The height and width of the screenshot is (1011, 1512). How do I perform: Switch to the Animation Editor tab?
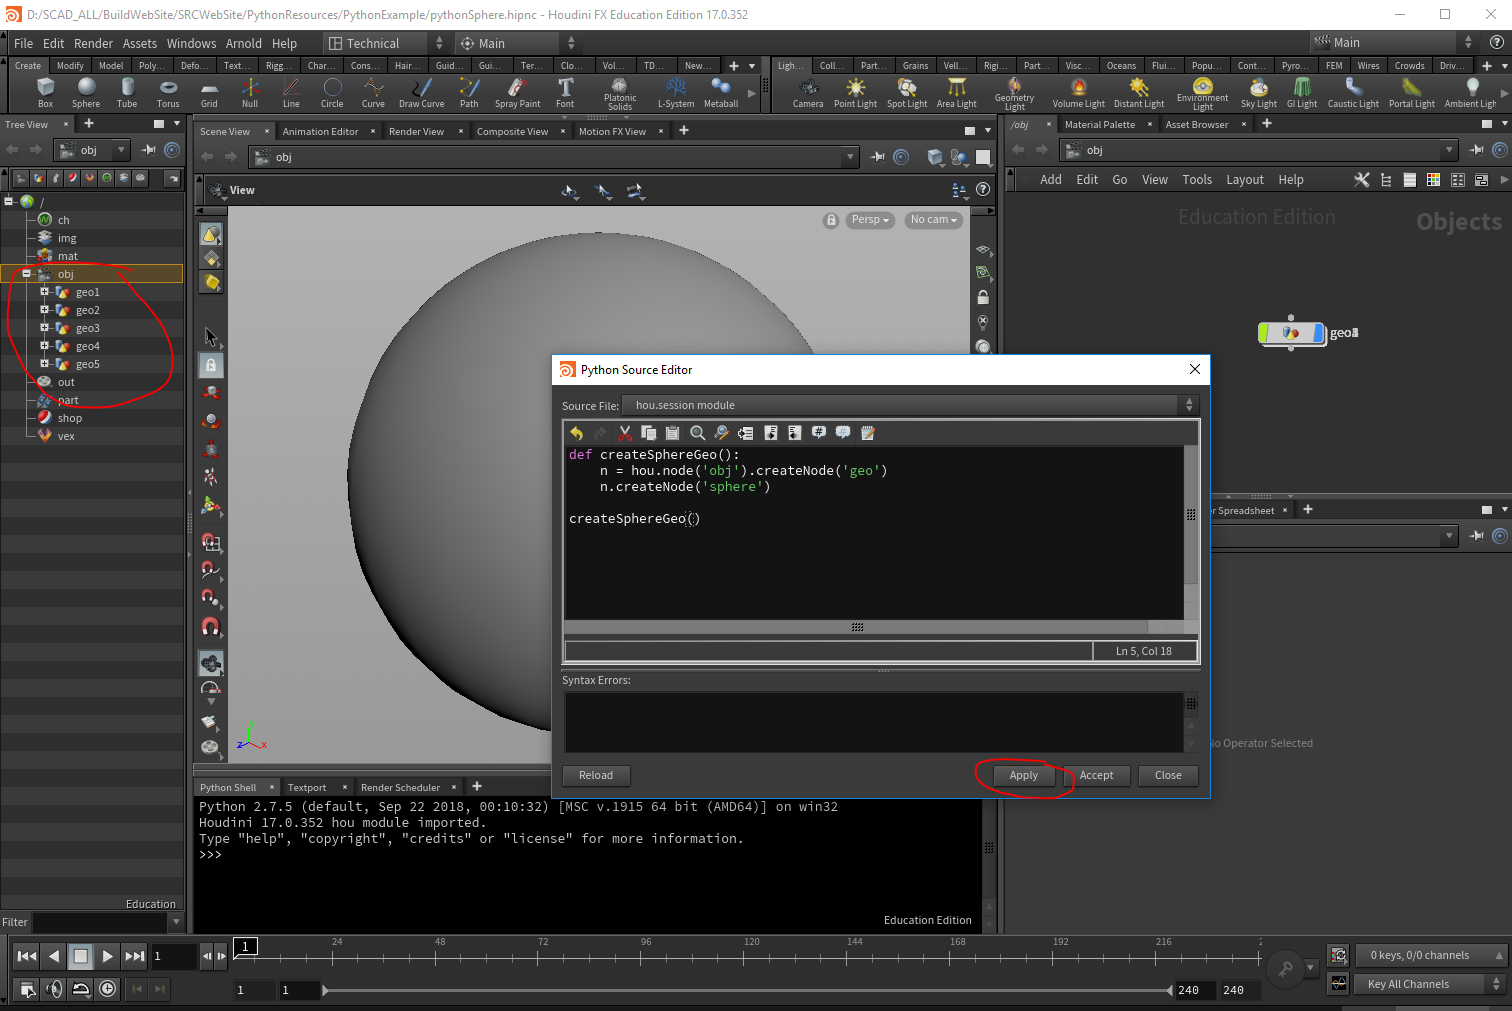pos(320,131)
